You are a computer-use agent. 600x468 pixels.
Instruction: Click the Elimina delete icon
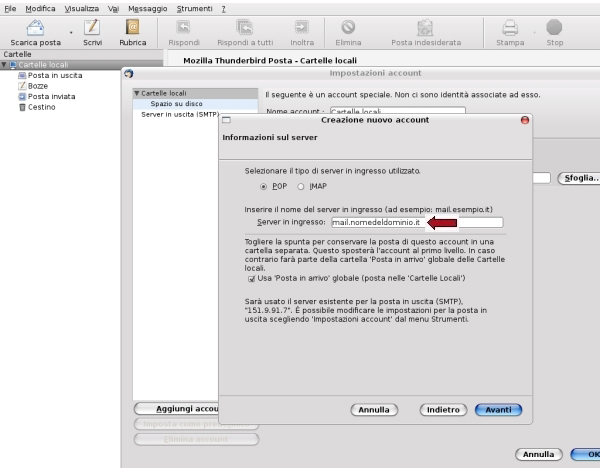pos(348,28)
